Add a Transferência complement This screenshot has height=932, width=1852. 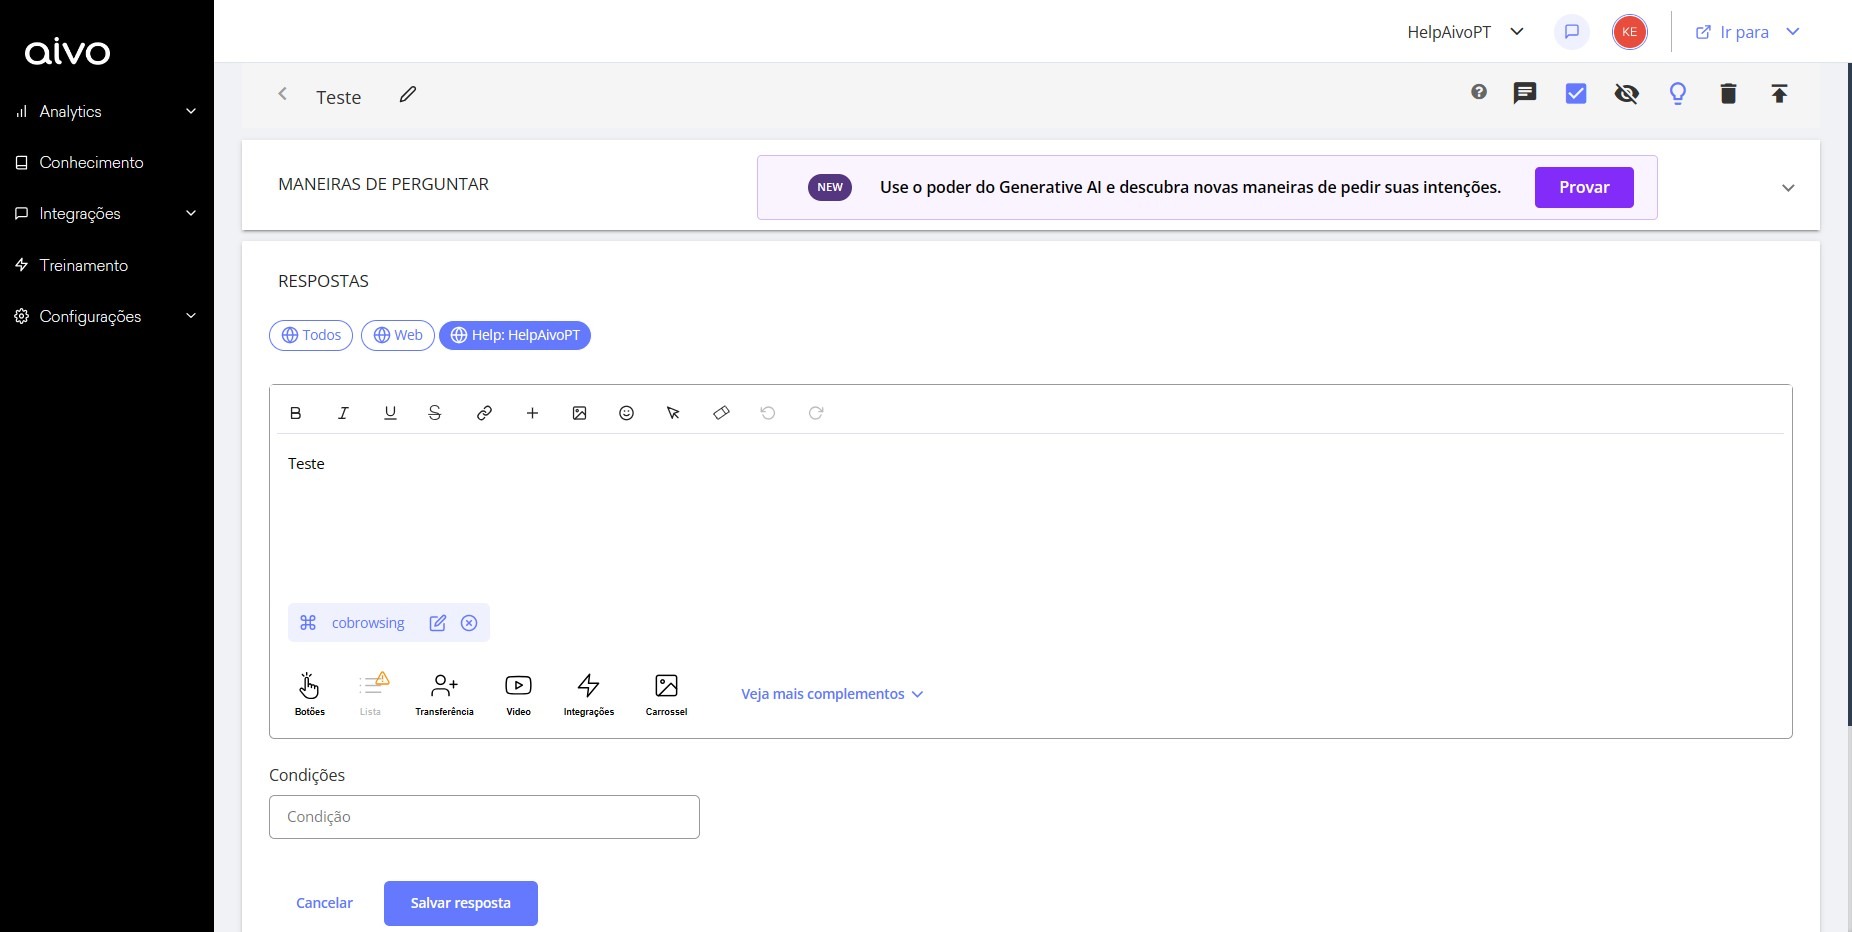tap(444, 693)
